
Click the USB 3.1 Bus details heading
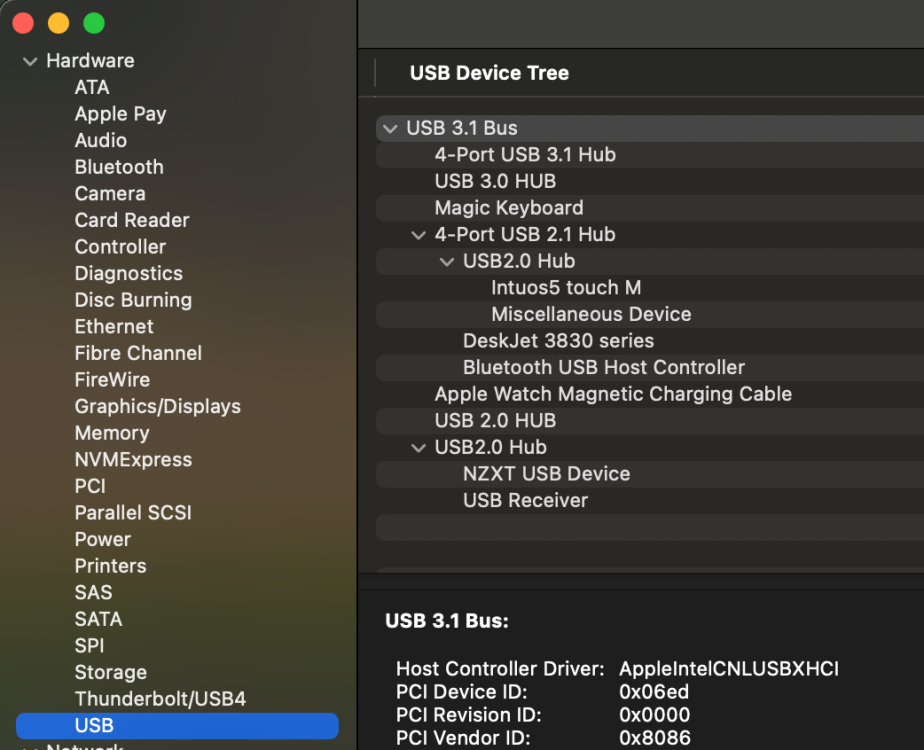click(447, 621)
